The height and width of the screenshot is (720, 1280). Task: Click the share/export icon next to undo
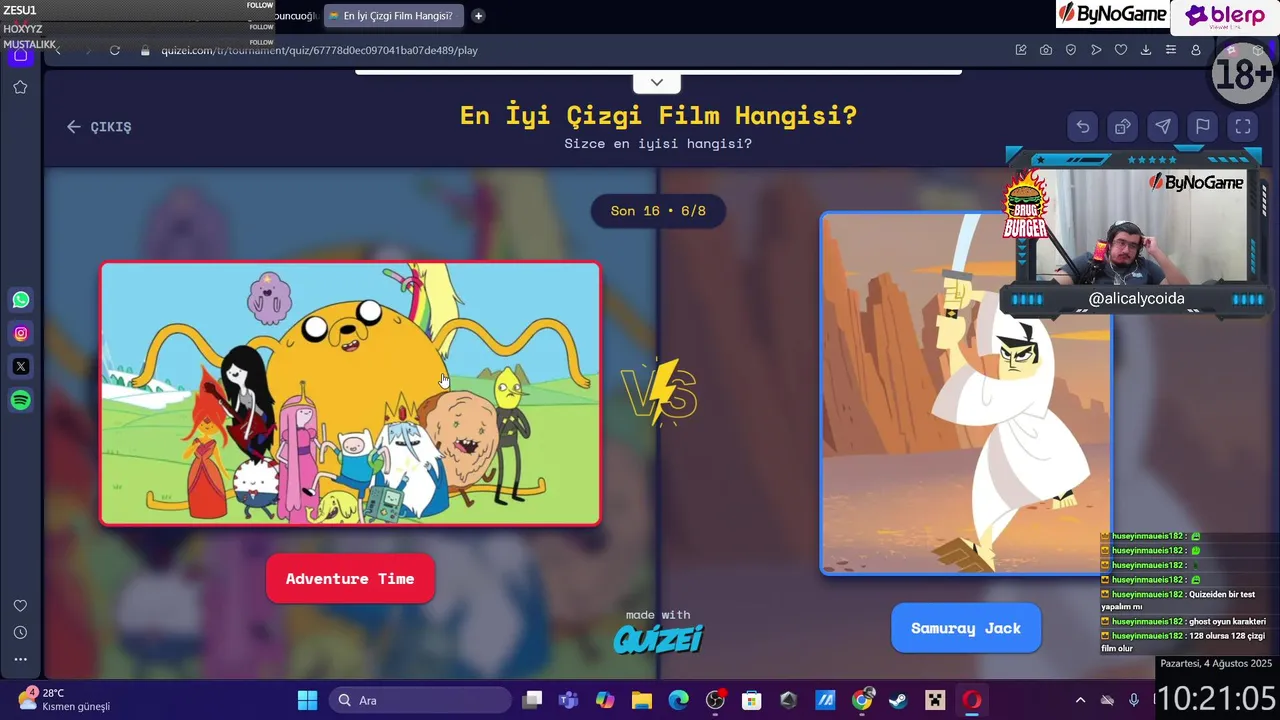click(x=1123, y=127)
